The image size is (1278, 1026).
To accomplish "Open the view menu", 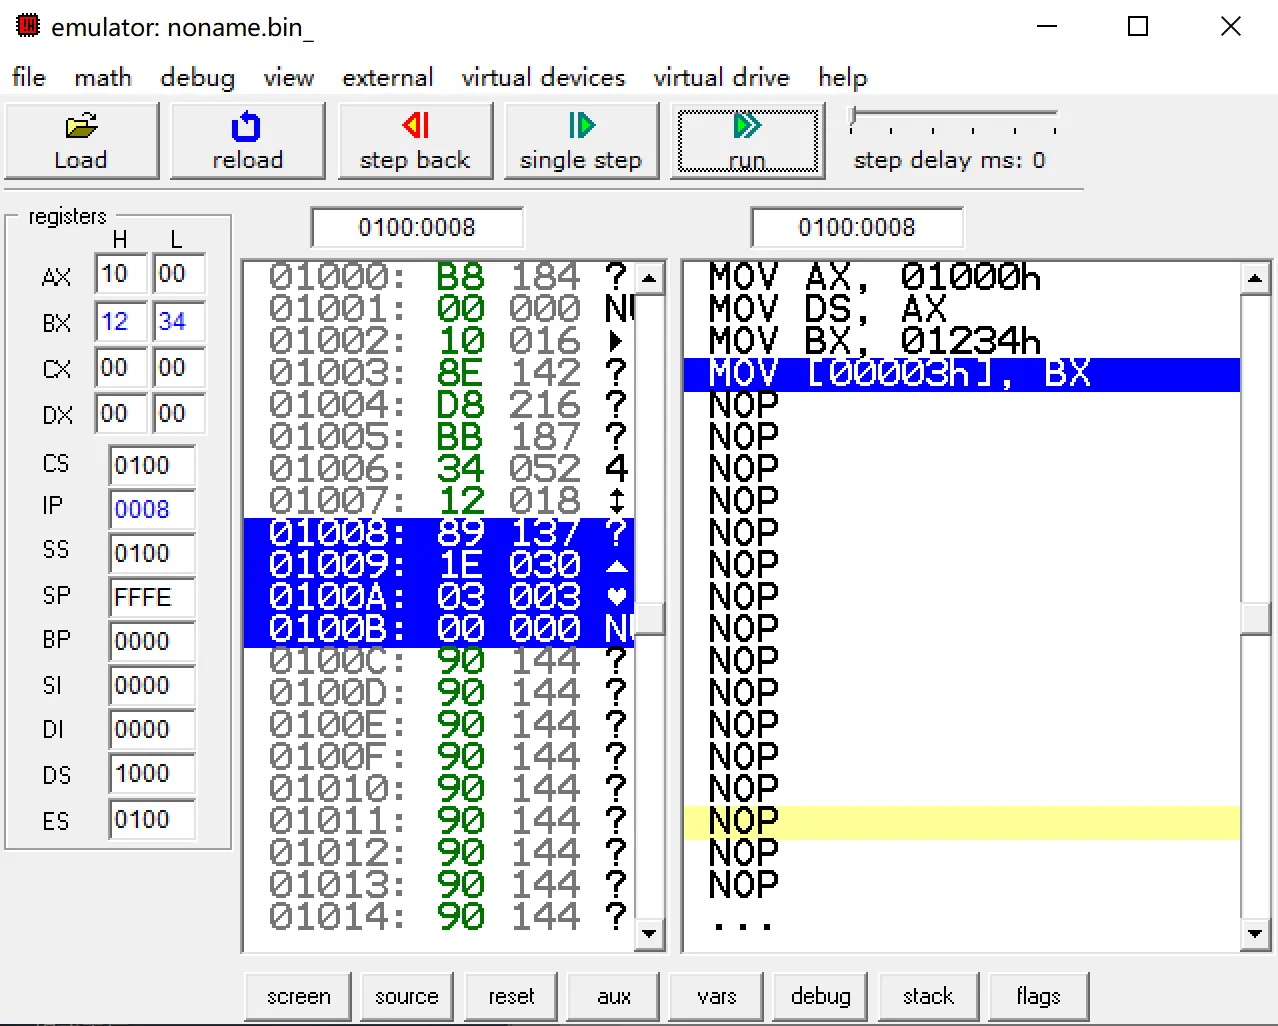I will (288, 77).
